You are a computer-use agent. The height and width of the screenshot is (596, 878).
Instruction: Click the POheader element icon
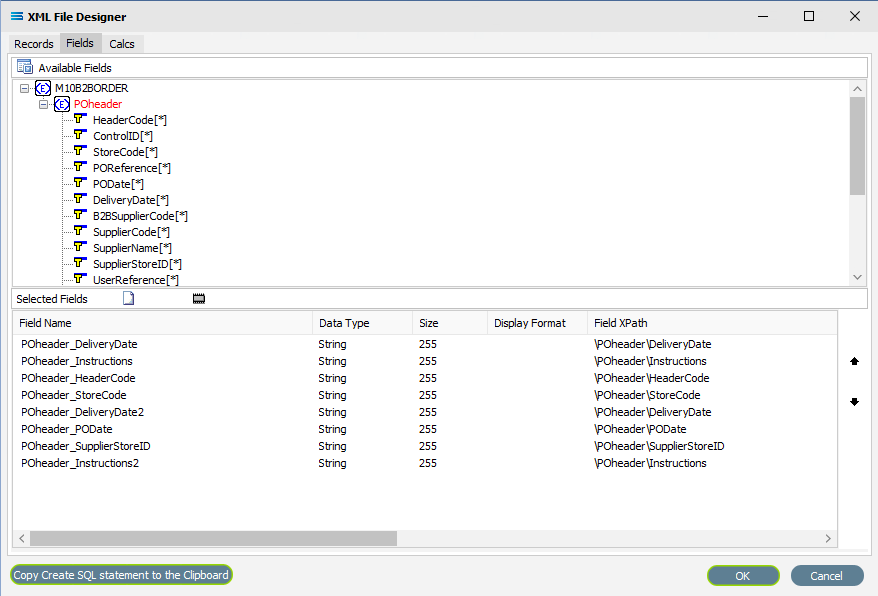tap(62, 104)
